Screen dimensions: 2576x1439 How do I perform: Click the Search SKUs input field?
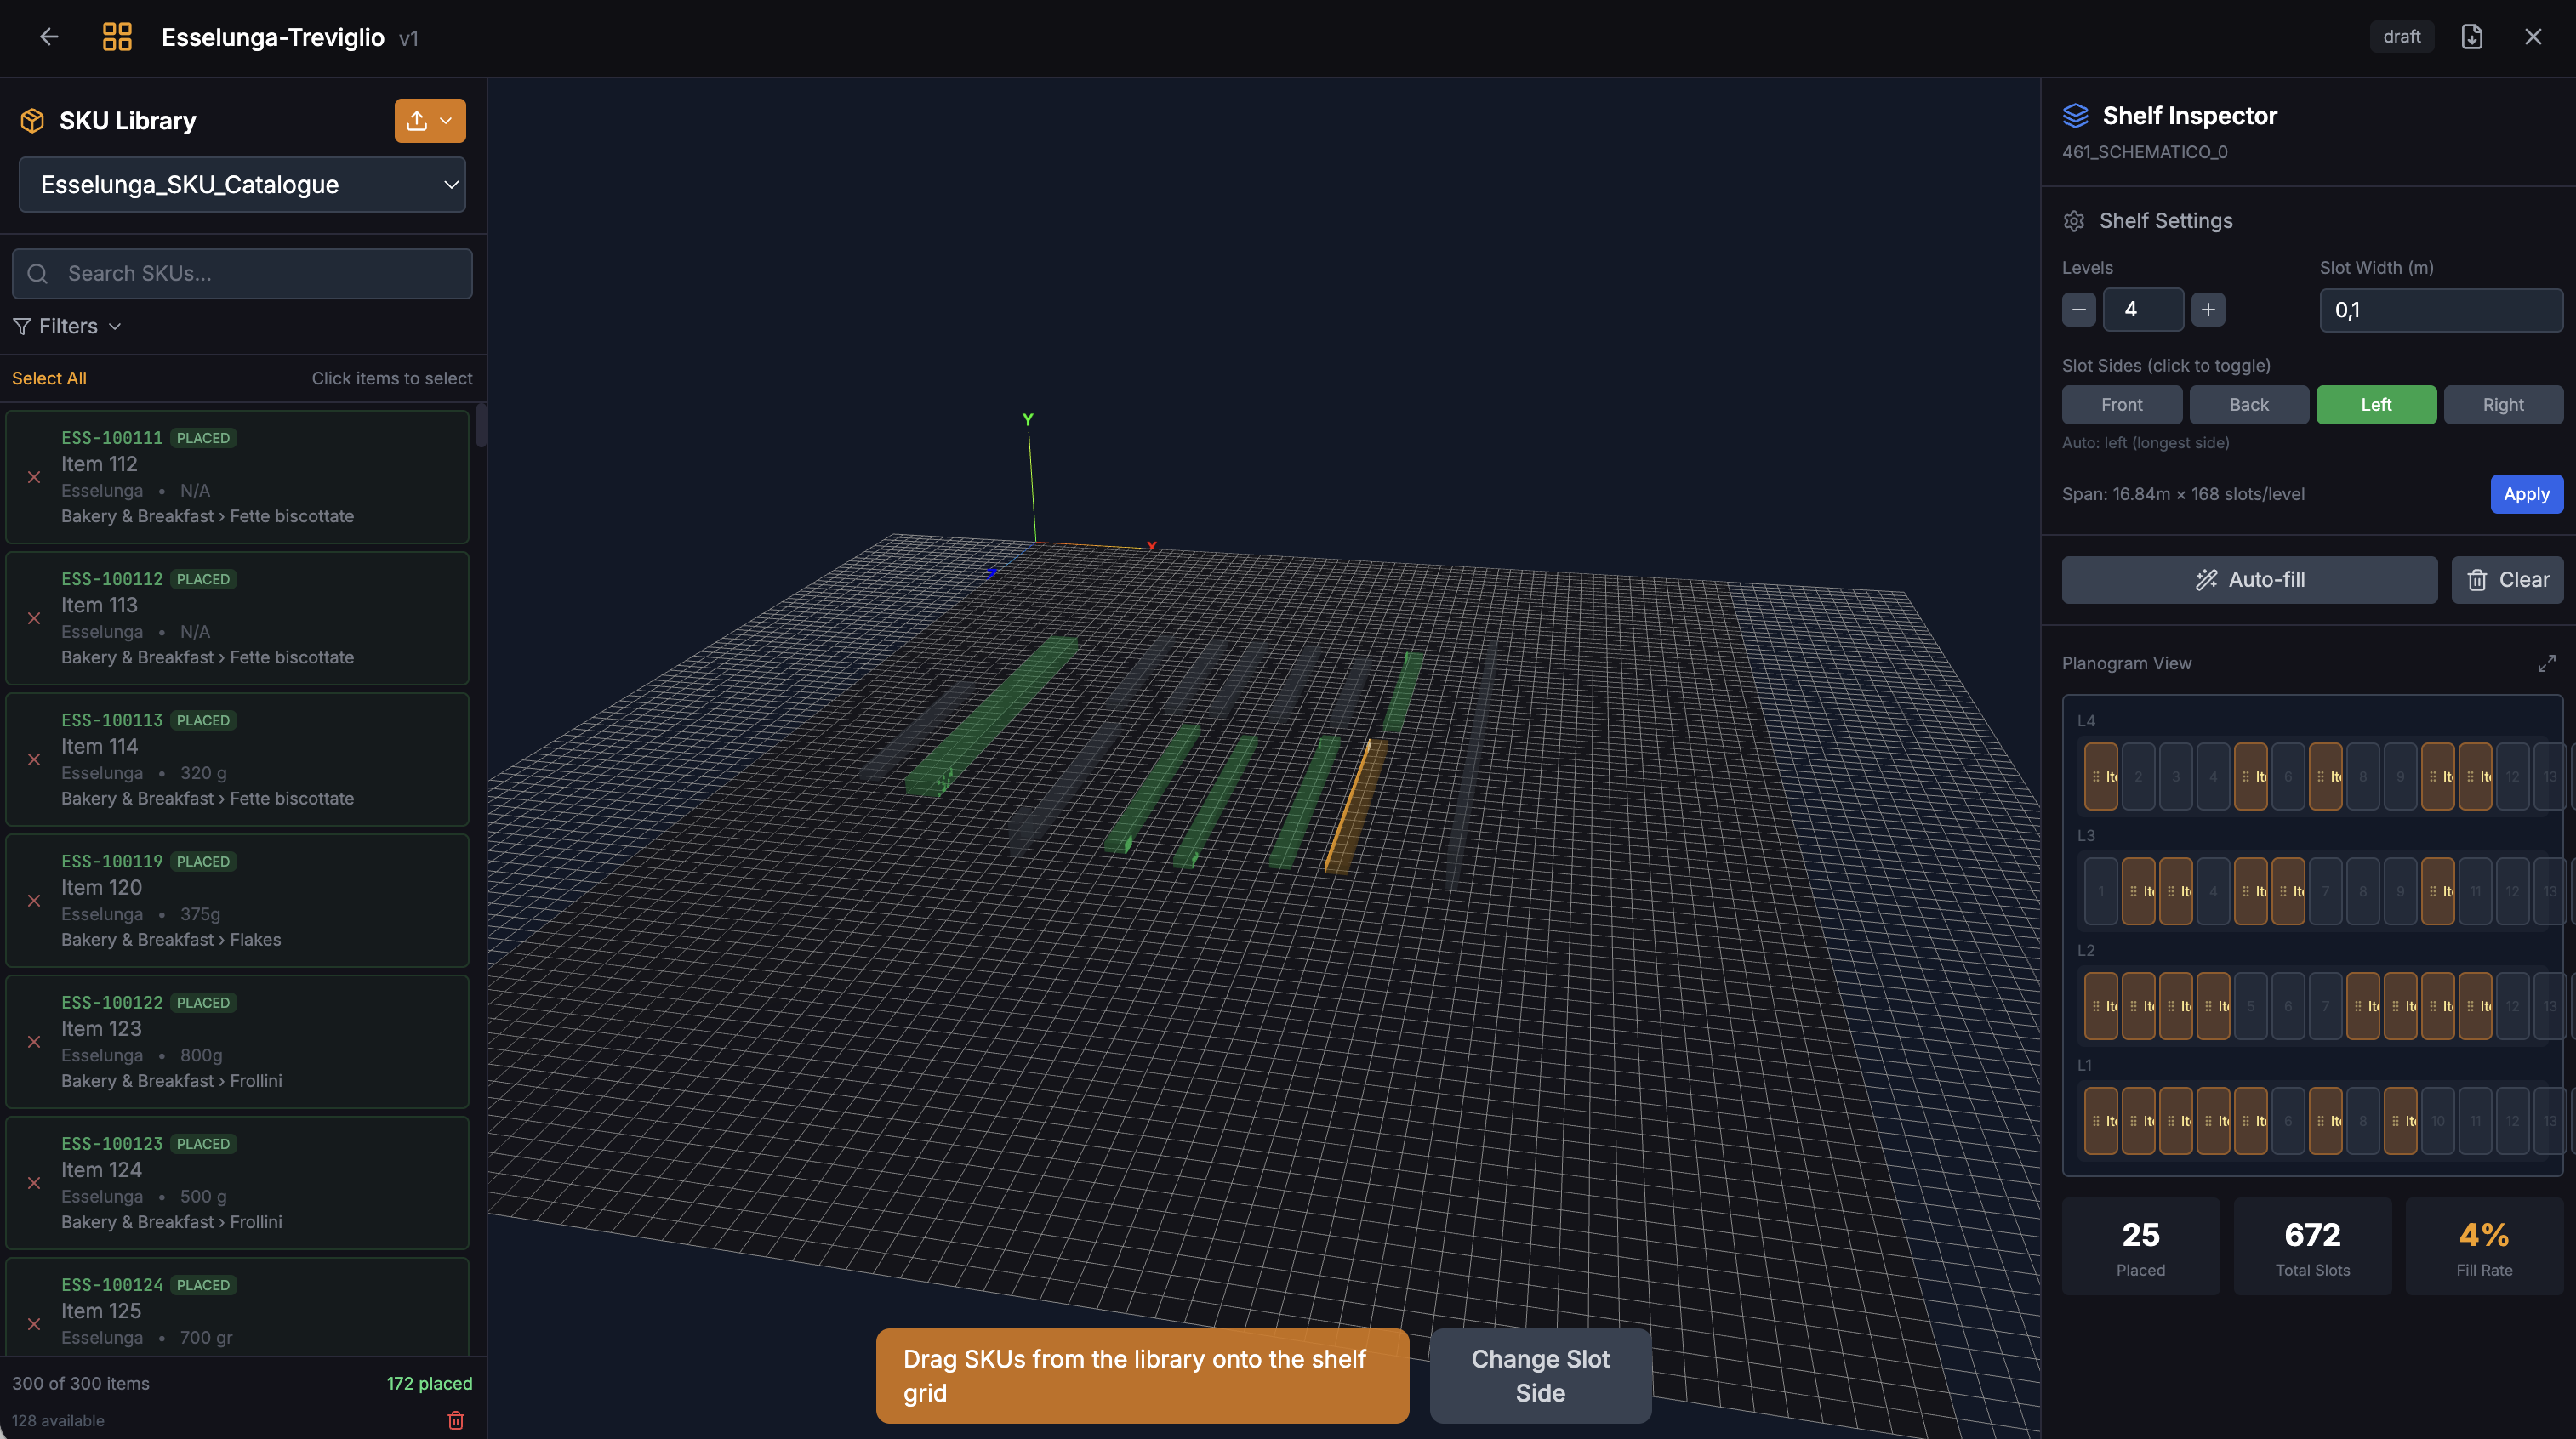click(242, 273)
